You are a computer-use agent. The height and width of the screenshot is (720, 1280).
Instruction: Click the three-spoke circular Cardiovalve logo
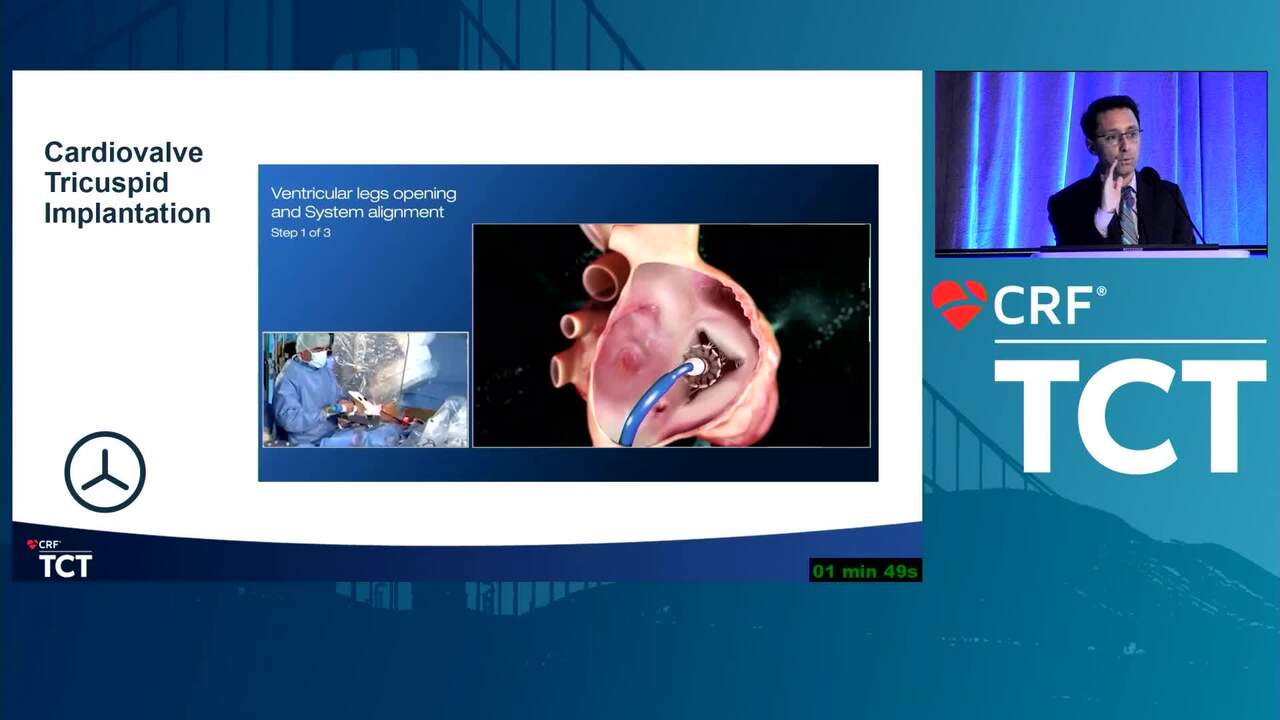tap(105, 472)
